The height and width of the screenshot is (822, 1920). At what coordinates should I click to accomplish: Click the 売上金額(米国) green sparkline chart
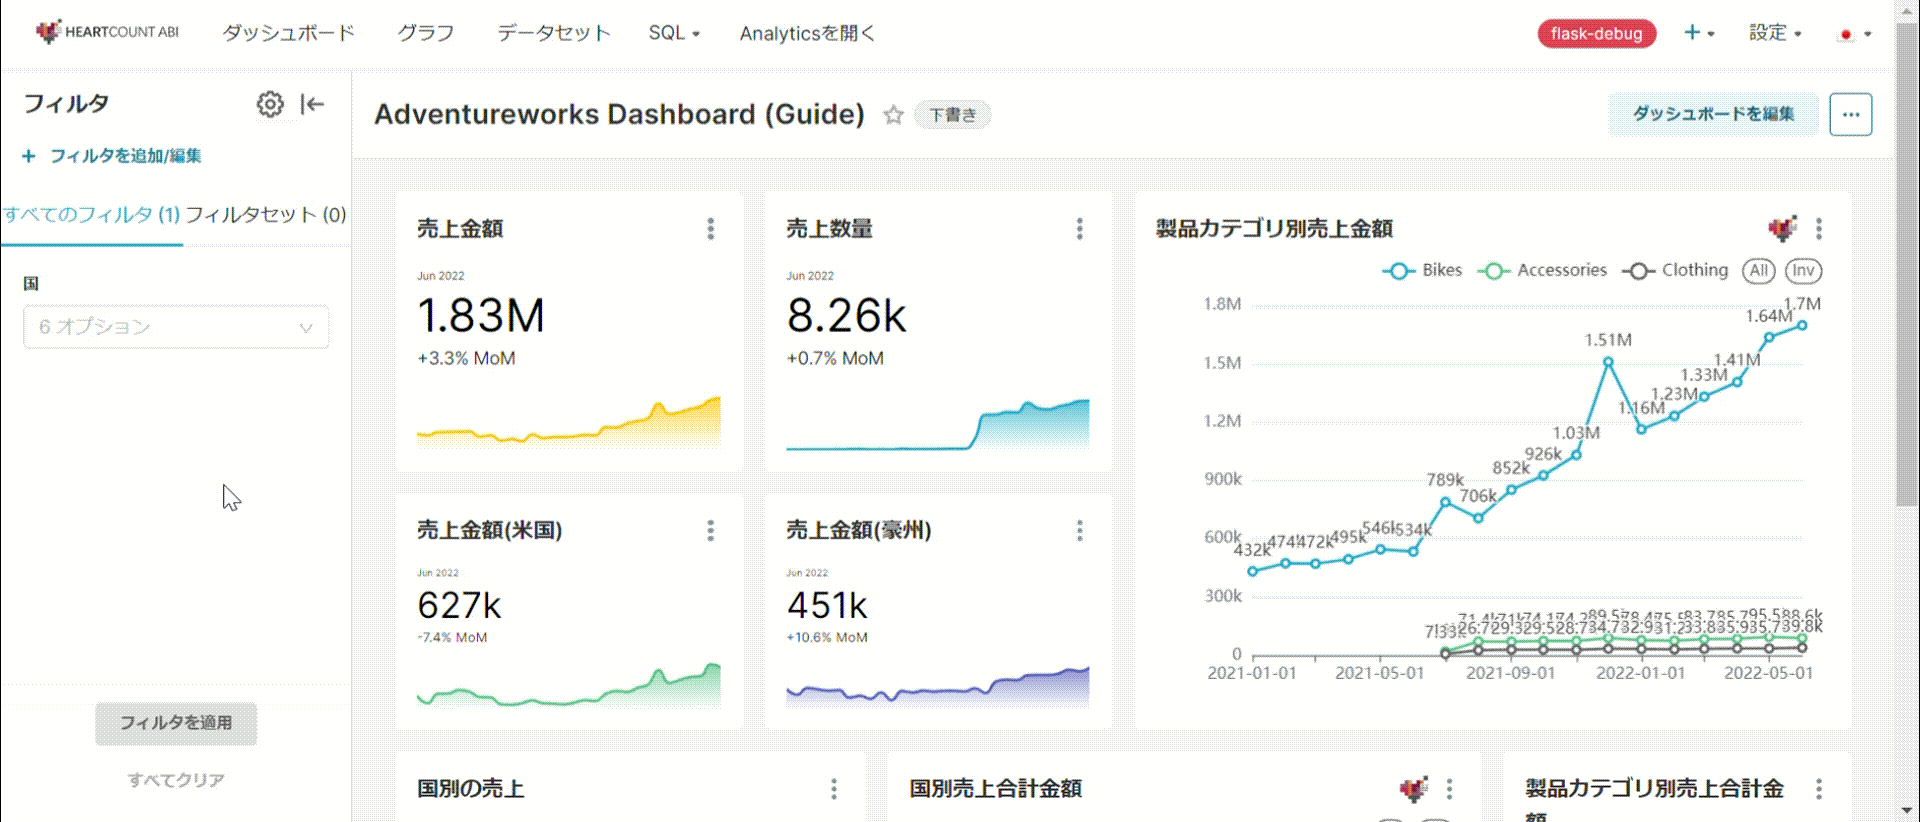coord(569,685)
